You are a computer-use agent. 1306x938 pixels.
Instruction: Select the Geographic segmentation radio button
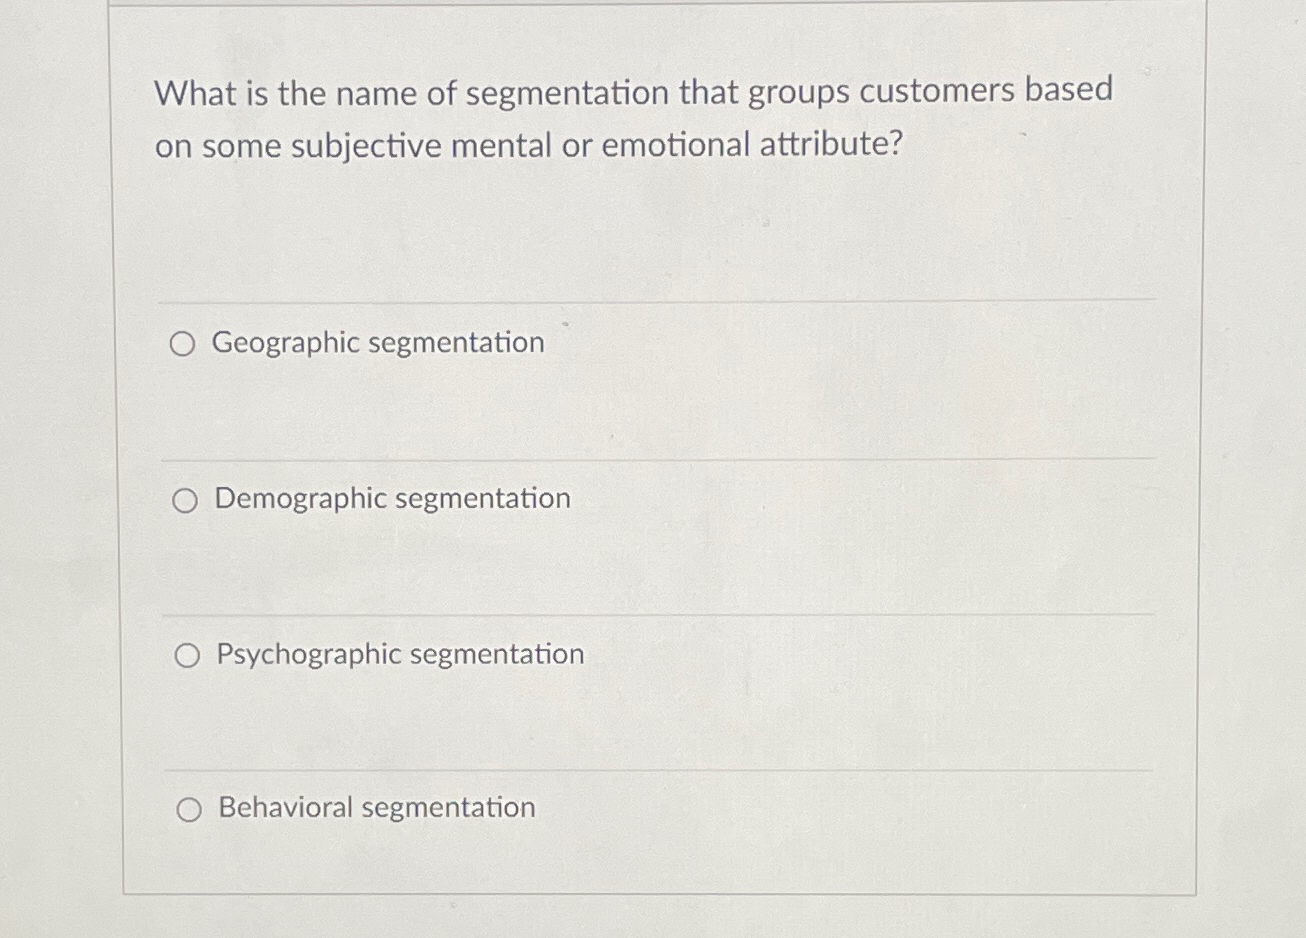pos(184,343)
